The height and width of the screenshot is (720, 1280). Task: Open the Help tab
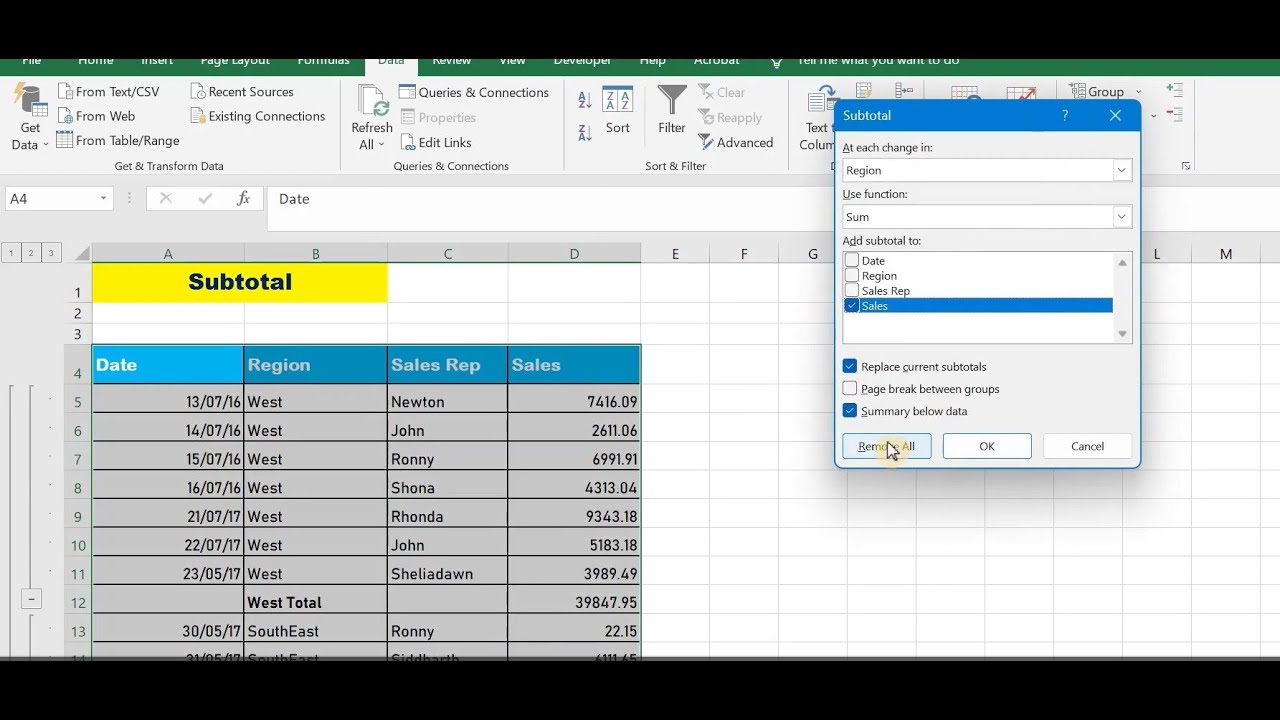click(653, 61)
